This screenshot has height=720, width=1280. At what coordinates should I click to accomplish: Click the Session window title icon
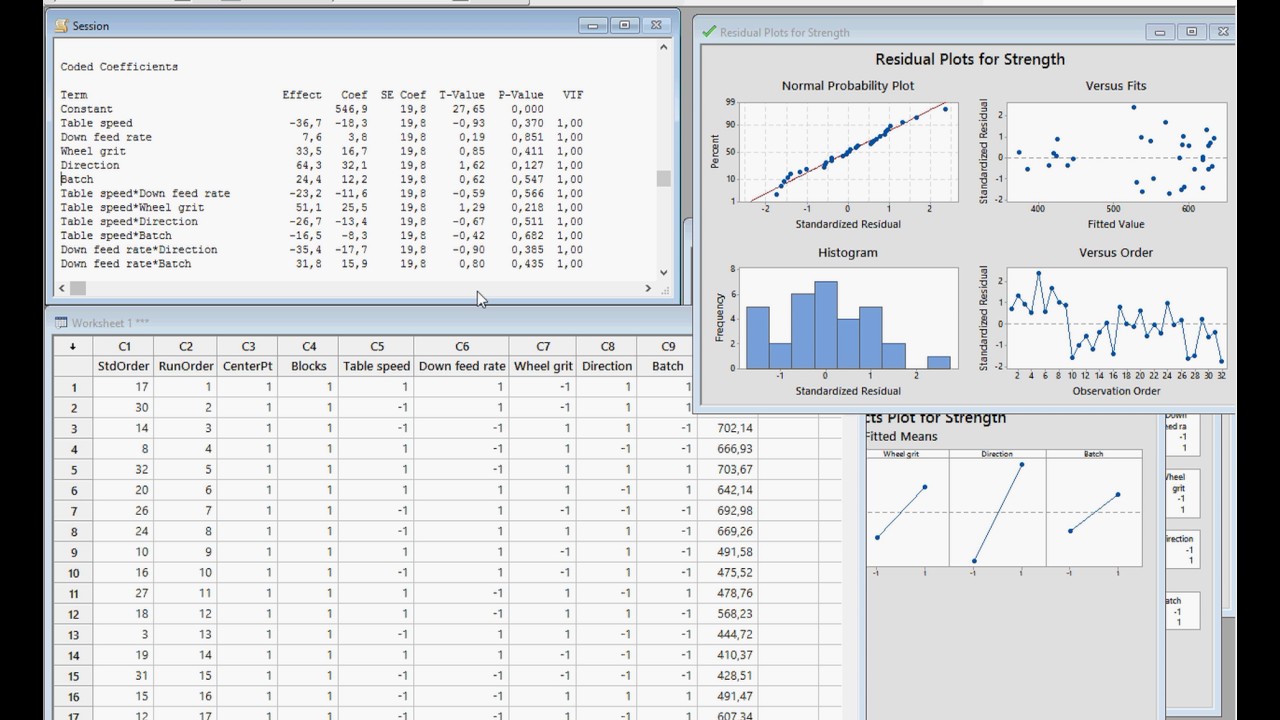tap(61, 25)
